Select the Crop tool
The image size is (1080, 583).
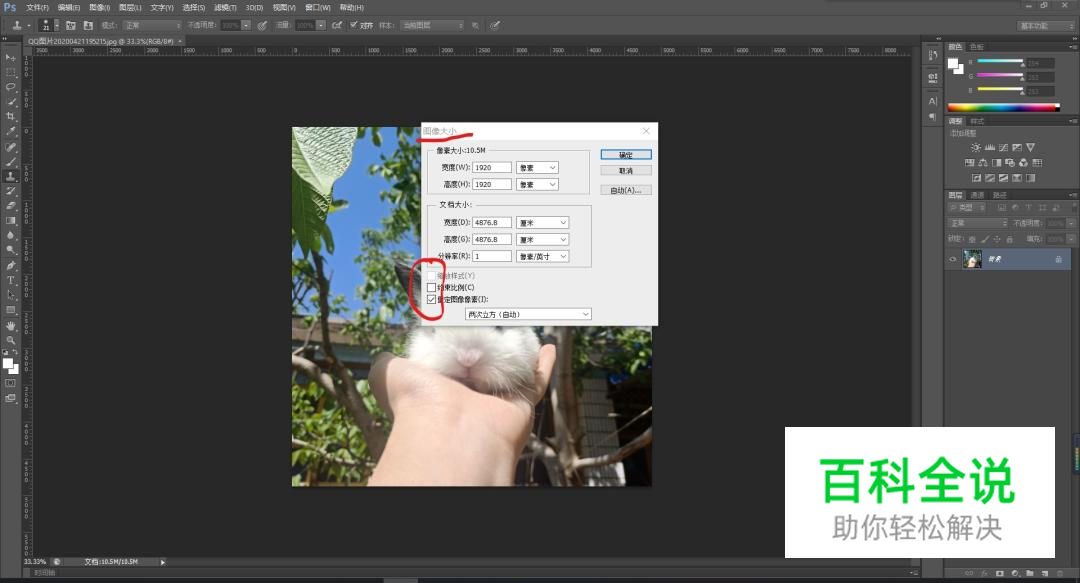click(11, 116)
